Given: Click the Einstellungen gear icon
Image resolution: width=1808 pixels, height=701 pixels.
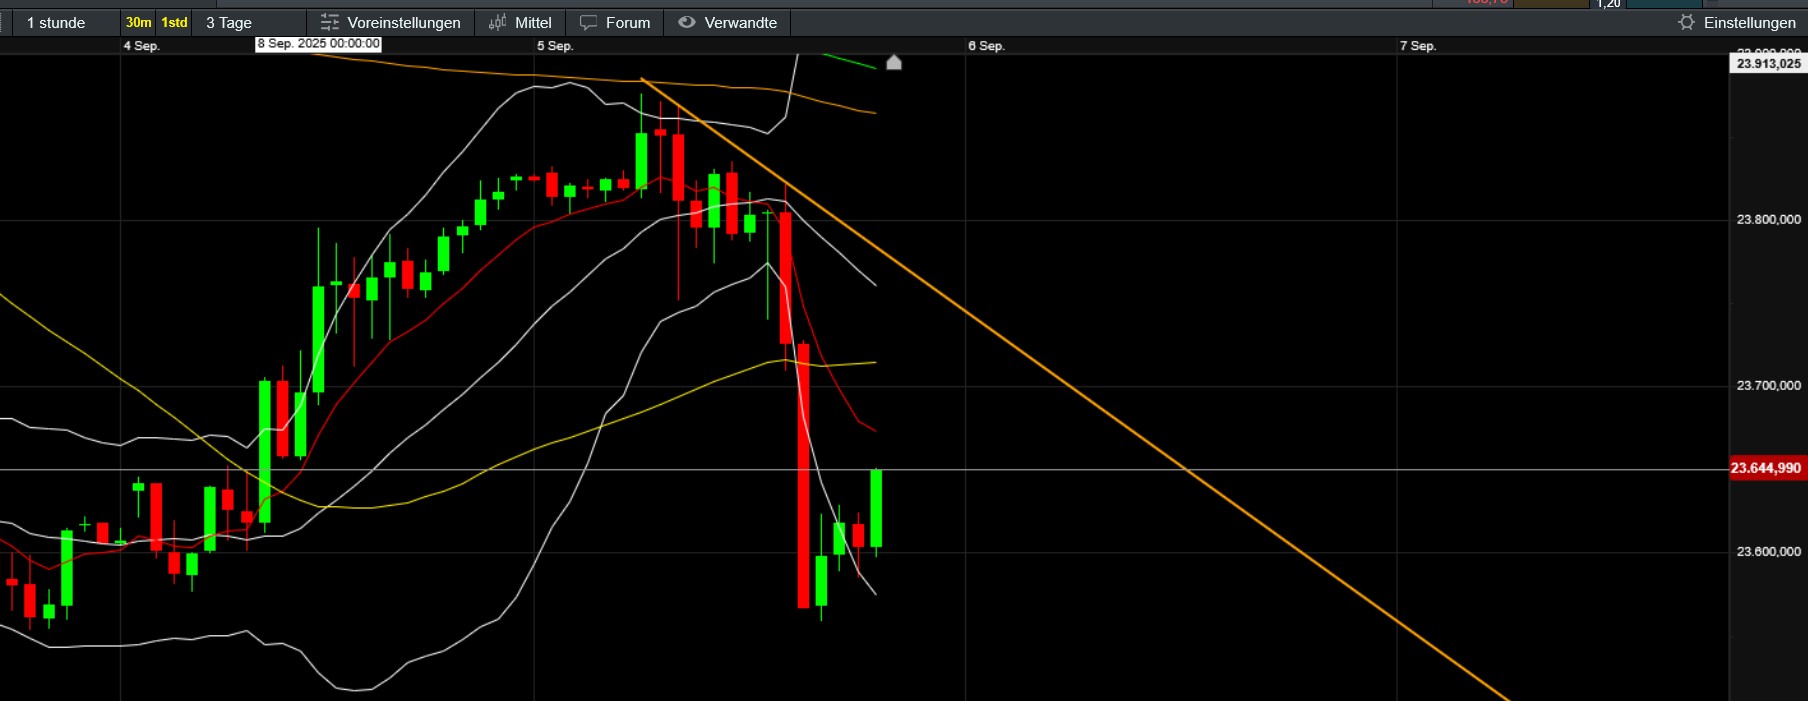Looking at the screenshot, I should [1686, 22].
